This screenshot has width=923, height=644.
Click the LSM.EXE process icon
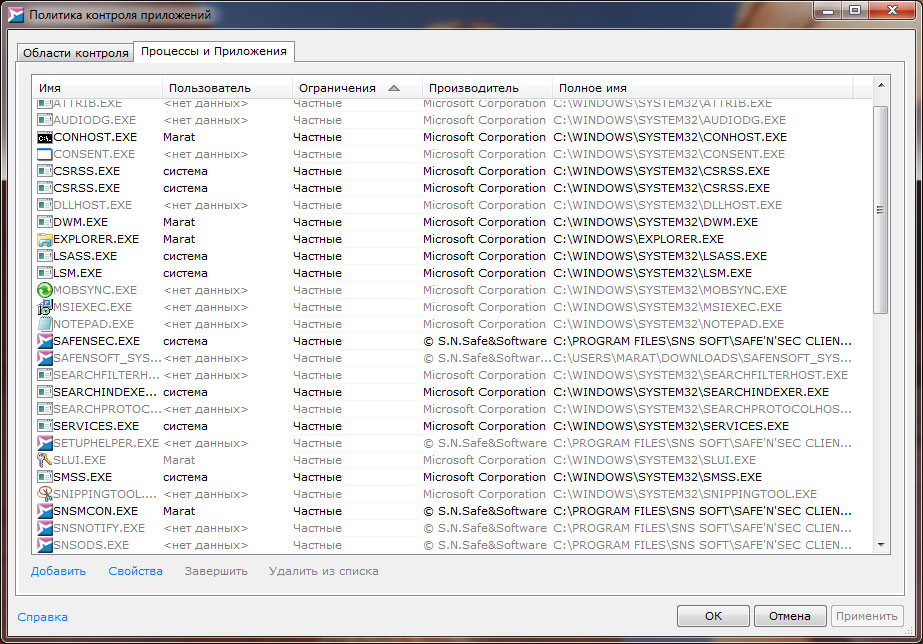tap(45, 274)
